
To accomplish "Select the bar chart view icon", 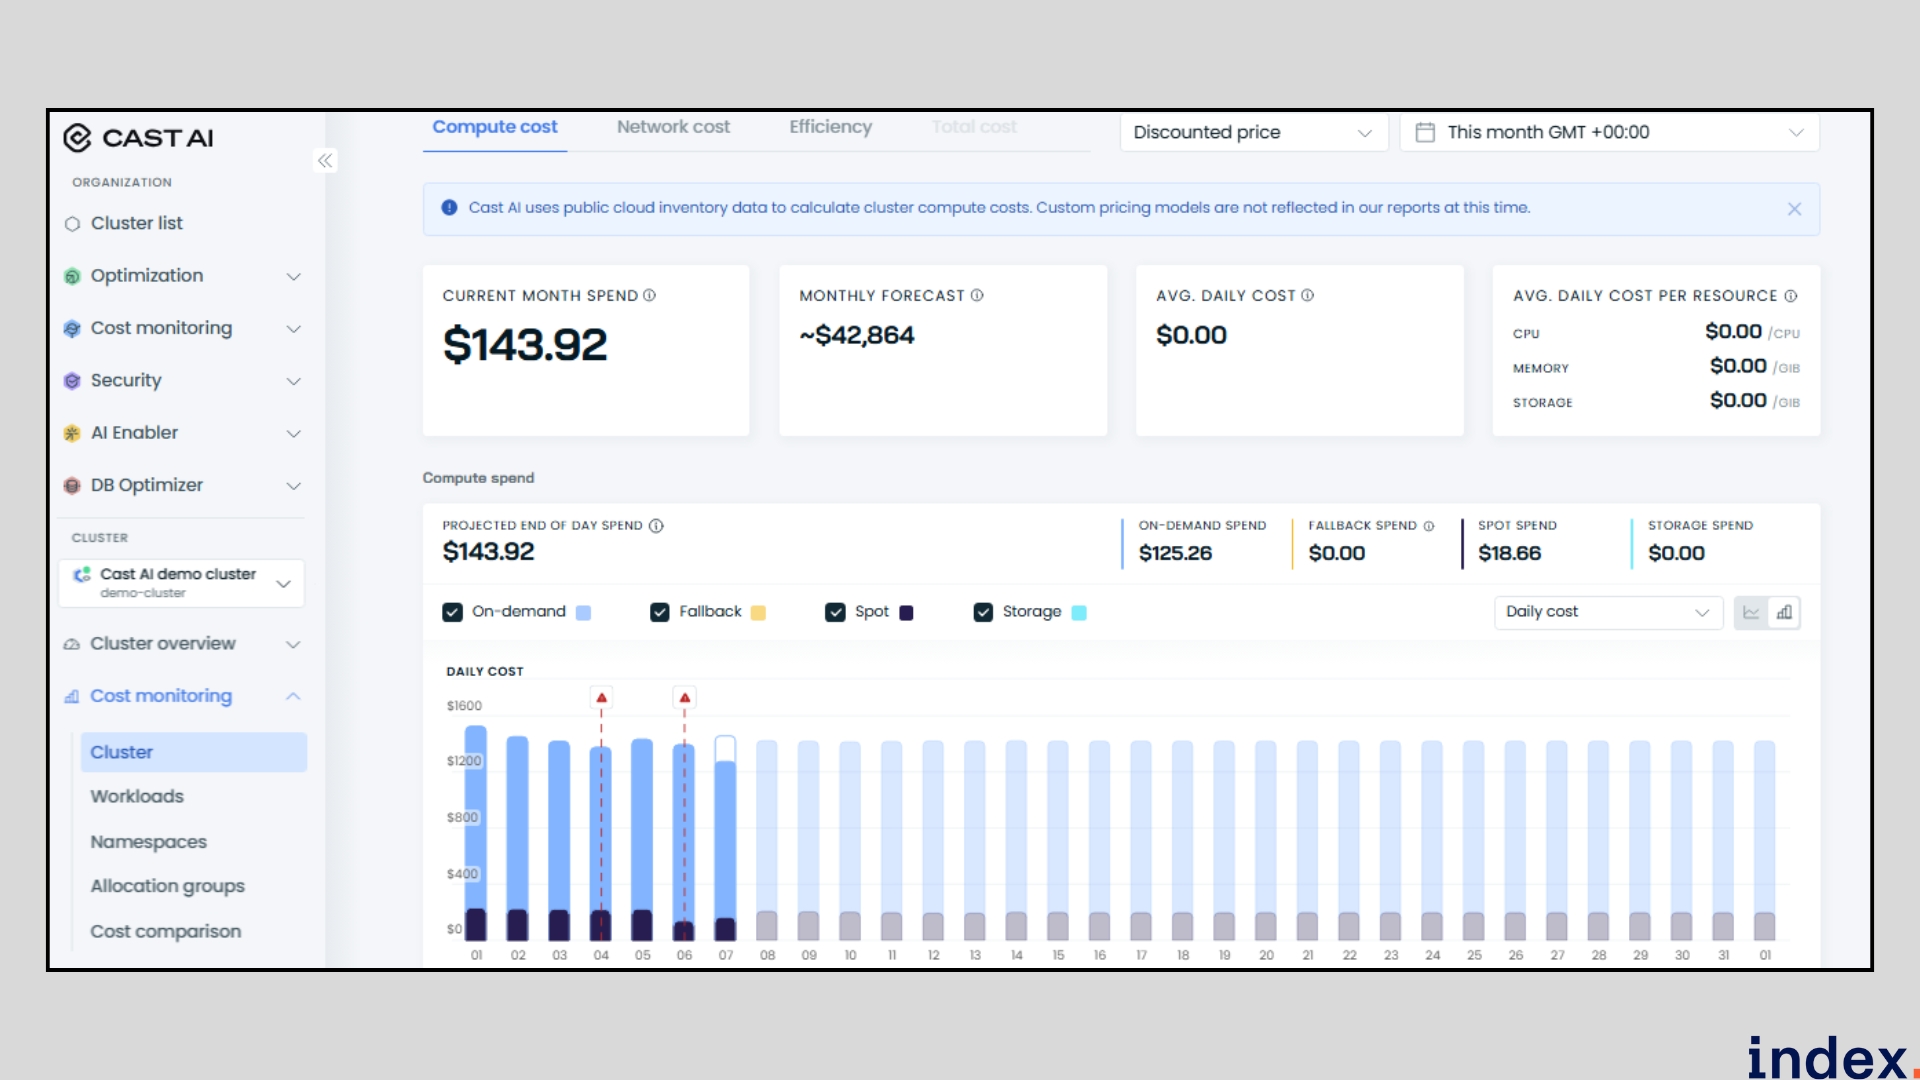I will [1785, 612].
